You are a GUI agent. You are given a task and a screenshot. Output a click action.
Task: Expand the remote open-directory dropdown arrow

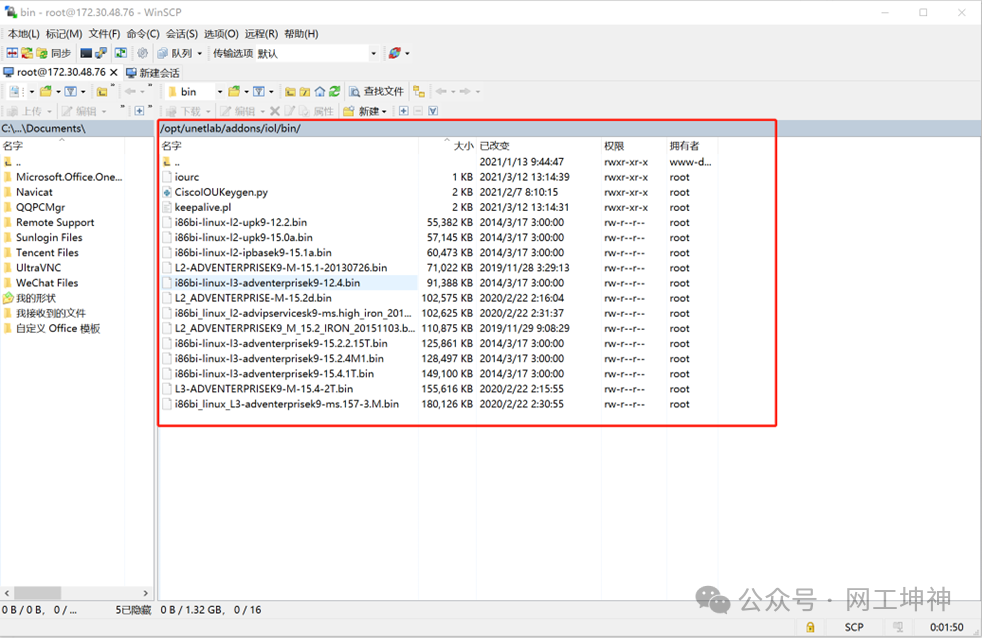[246, 92]
